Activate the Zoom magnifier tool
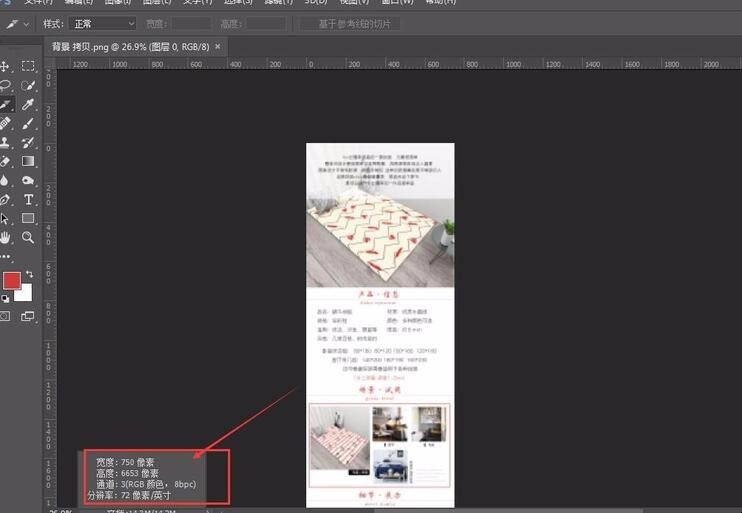The width and height of the screenshot is (742, 513). 28,237
